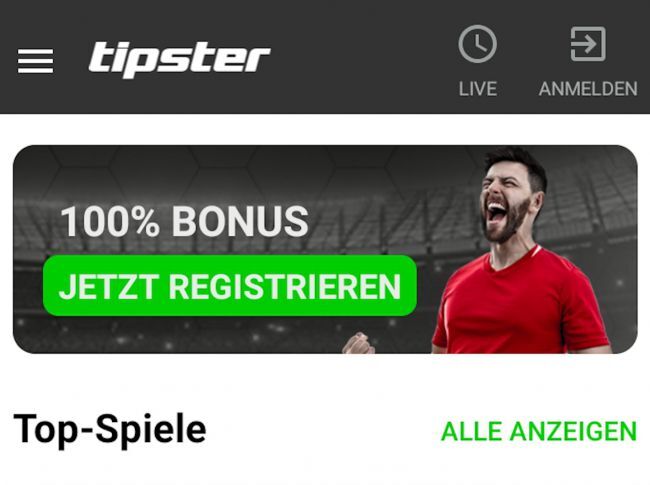Screen dimensions: 650x485
Task: Click the word JETZT on green button
Action: coord(109,286)
